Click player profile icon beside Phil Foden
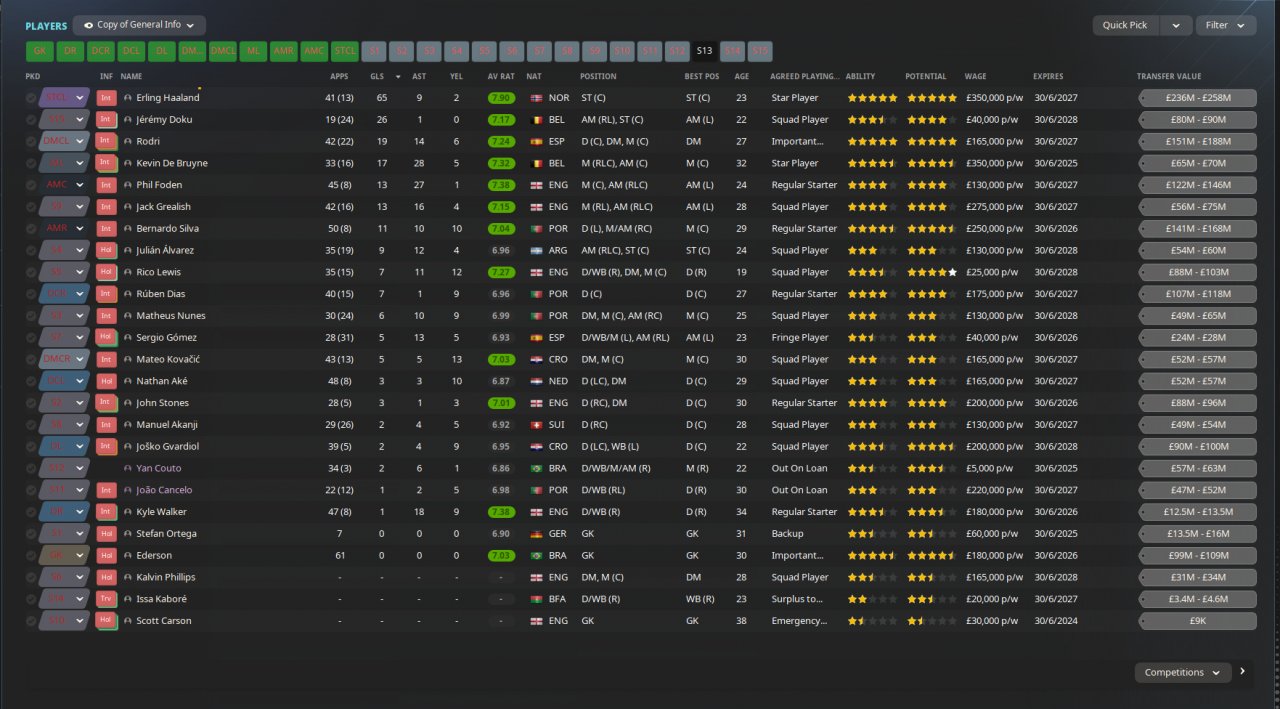 pyautogui.click(x=128, y=185)
